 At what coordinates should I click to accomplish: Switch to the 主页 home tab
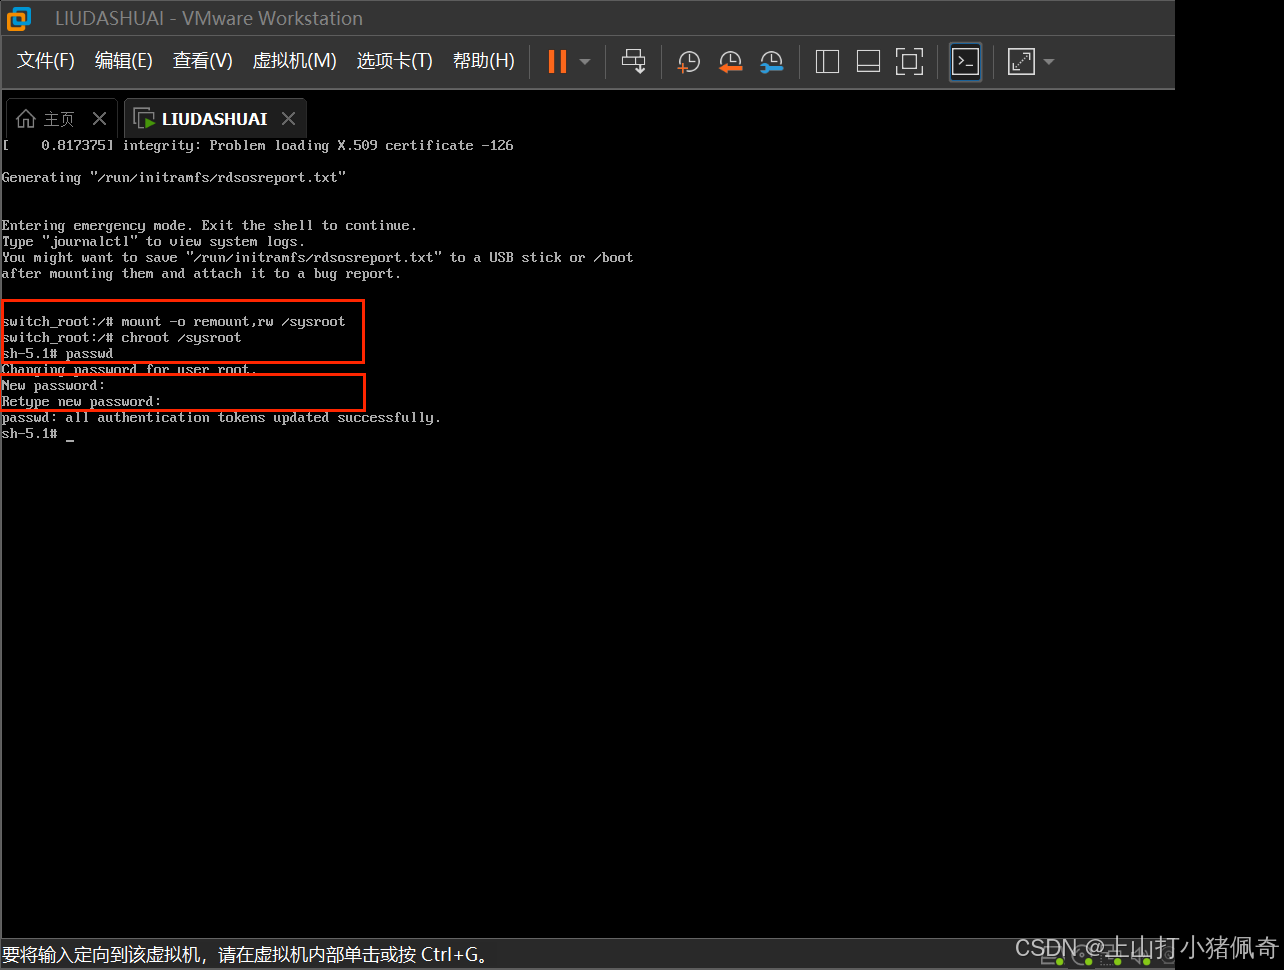[x=60, y=119]
